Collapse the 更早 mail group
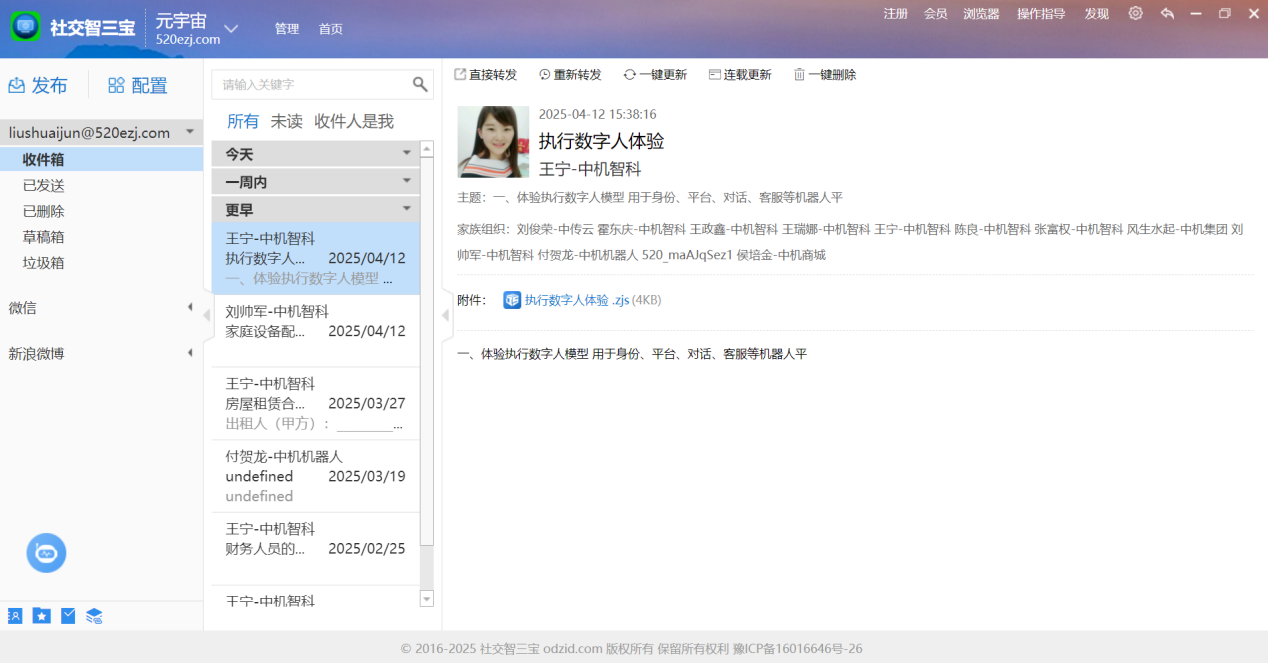This screenshot has width=1268, height=663. click(x=407, y=210)
